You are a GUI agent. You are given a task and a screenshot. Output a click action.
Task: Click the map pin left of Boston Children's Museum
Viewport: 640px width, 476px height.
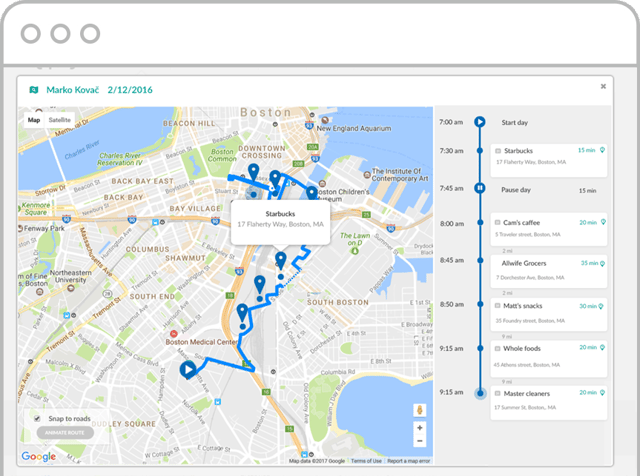[x=311, y=193]
